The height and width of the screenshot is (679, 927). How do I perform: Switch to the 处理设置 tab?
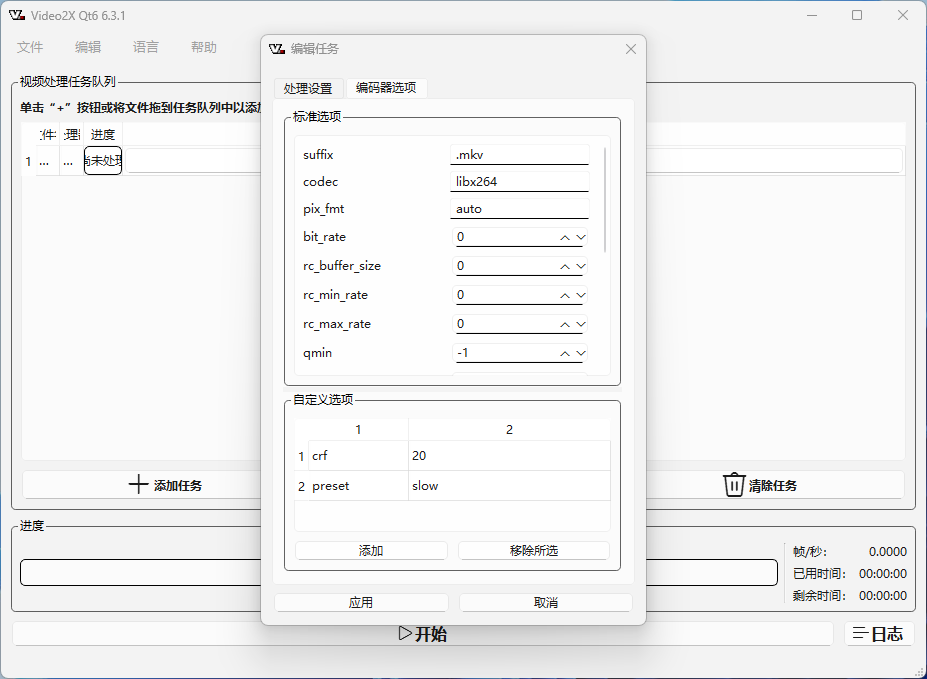coord(308,88)
